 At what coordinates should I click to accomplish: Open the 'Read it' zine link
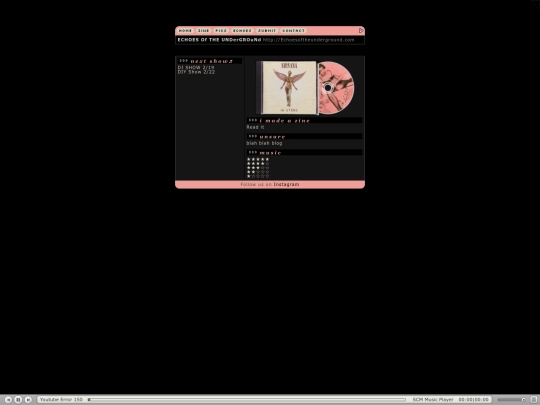255,127
